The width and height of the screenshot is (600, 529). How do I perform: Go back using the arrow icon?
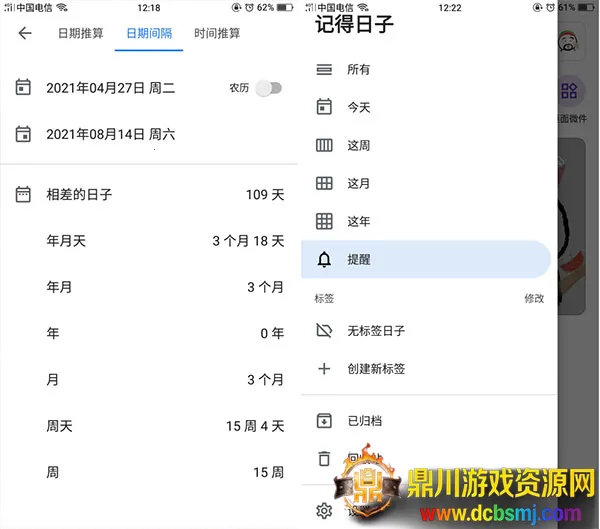click(25, 33)
